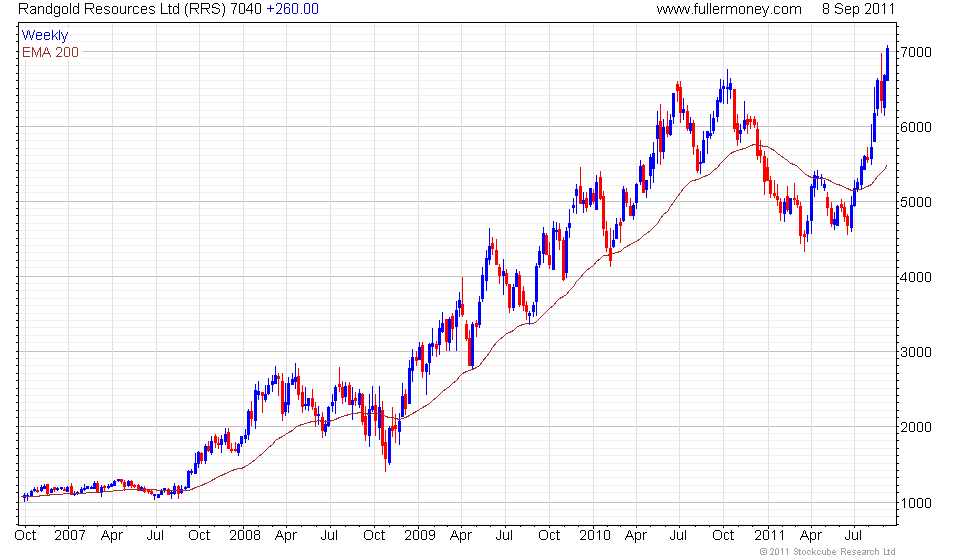980x560 pixels.
Task: Click the 2007 year label on time axis
Action: click(70, 536)
